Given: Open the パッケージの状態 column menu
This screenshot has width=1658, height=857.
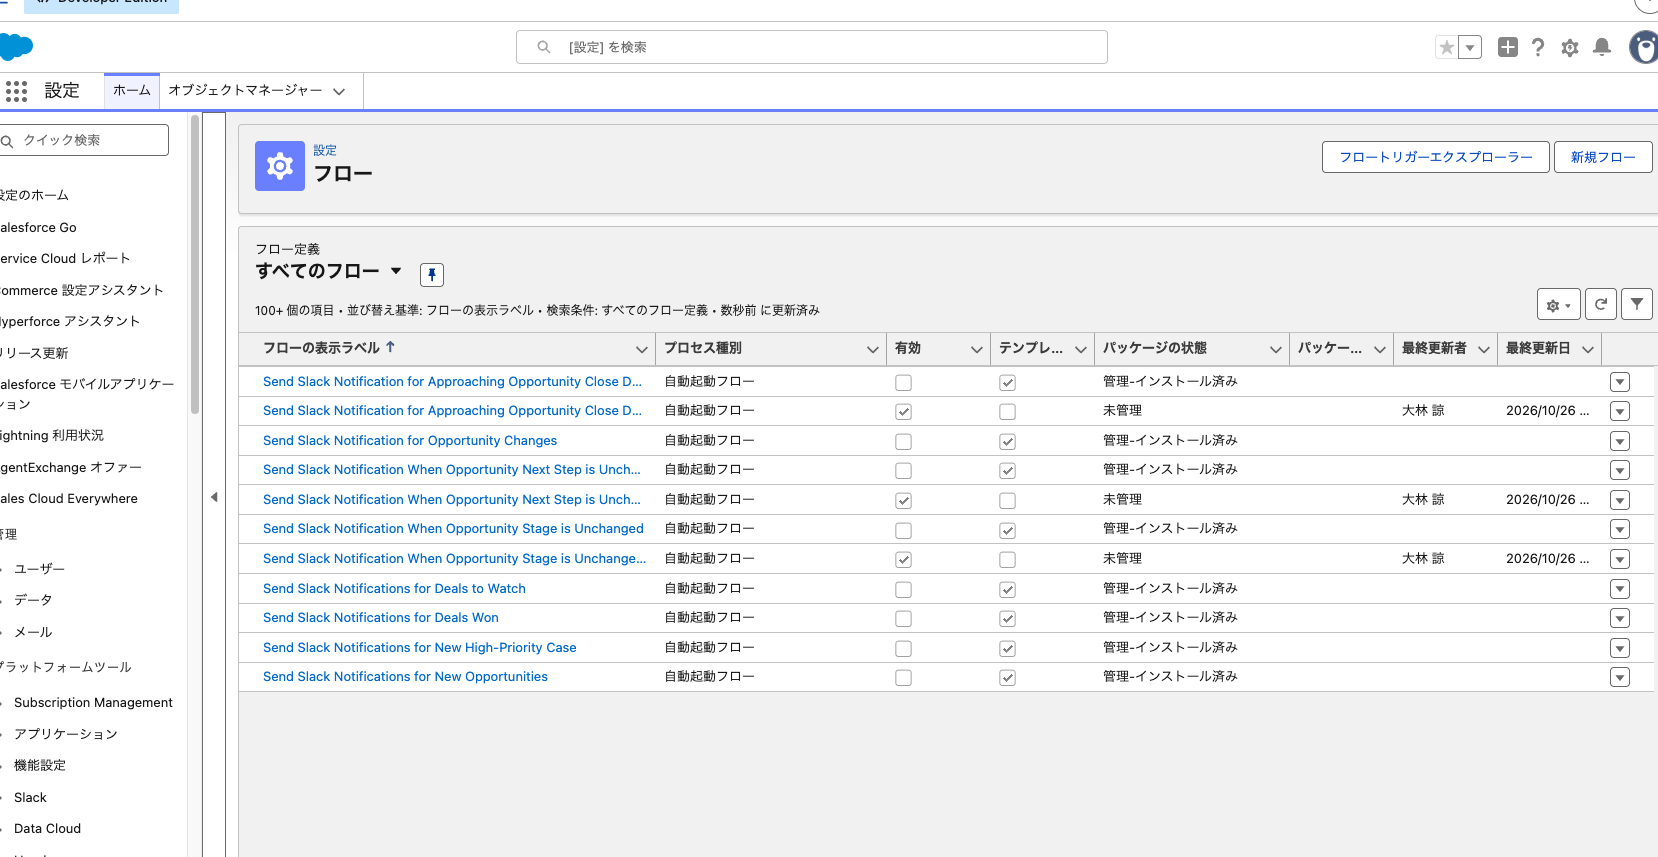Looking at the screenshot, I should pyautogui.click(x=1276, y=349).
